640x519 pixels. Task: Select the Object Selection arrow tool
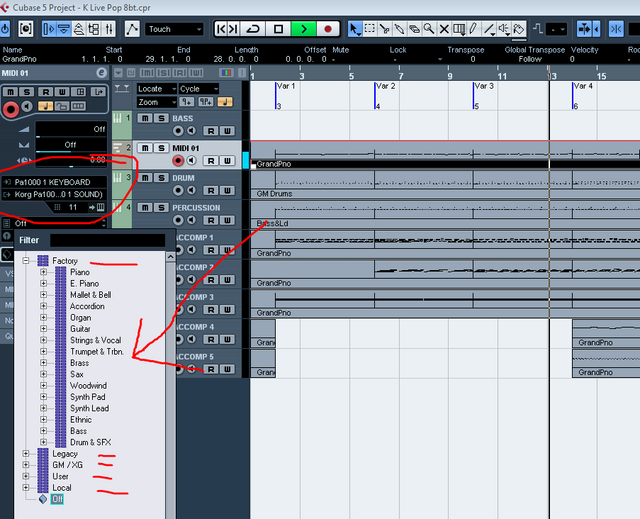coord(355,29)
